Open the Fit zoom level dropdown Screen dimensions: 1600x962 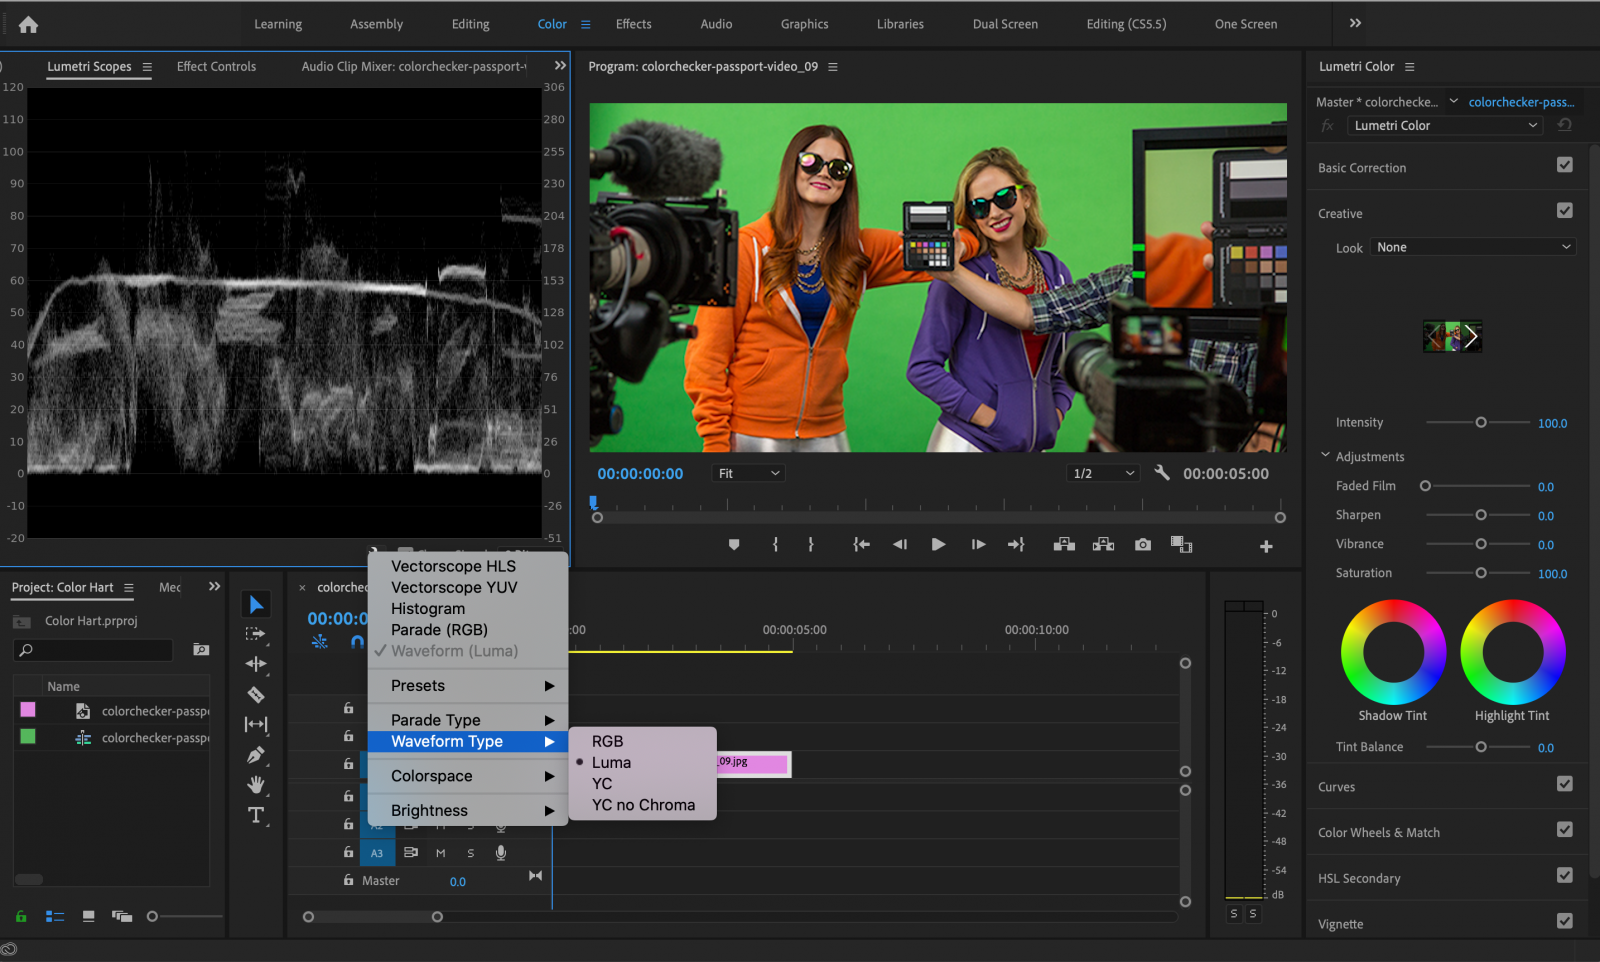(747, 473)
